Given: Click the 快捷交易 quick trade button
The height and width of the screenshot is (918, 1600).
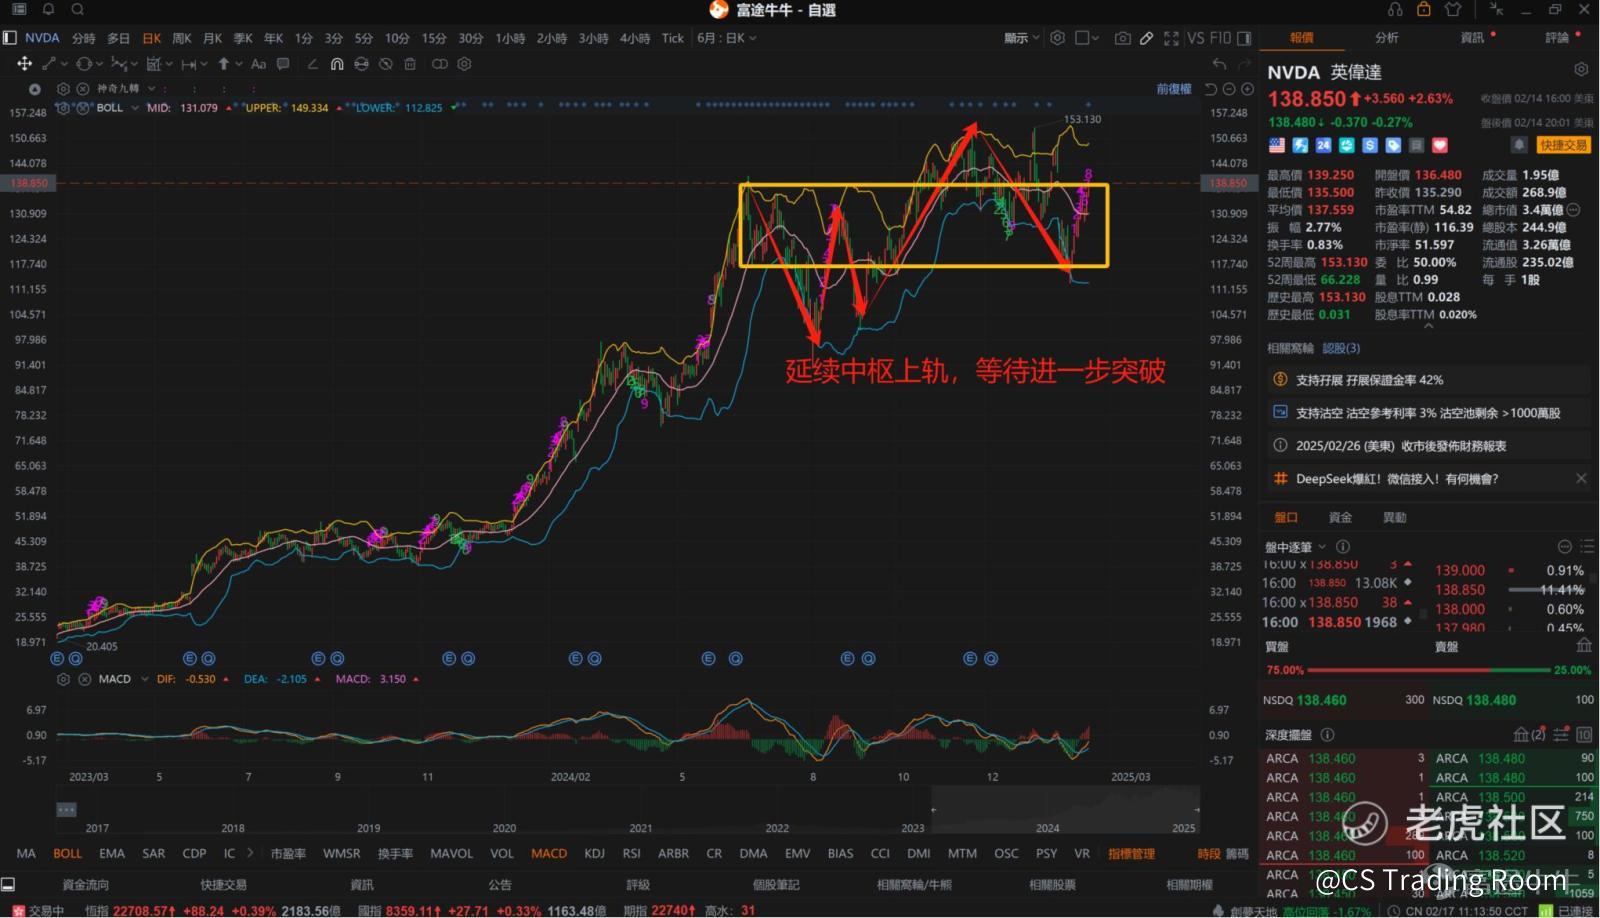Looking at the screenshot, I should [1564, 145].
